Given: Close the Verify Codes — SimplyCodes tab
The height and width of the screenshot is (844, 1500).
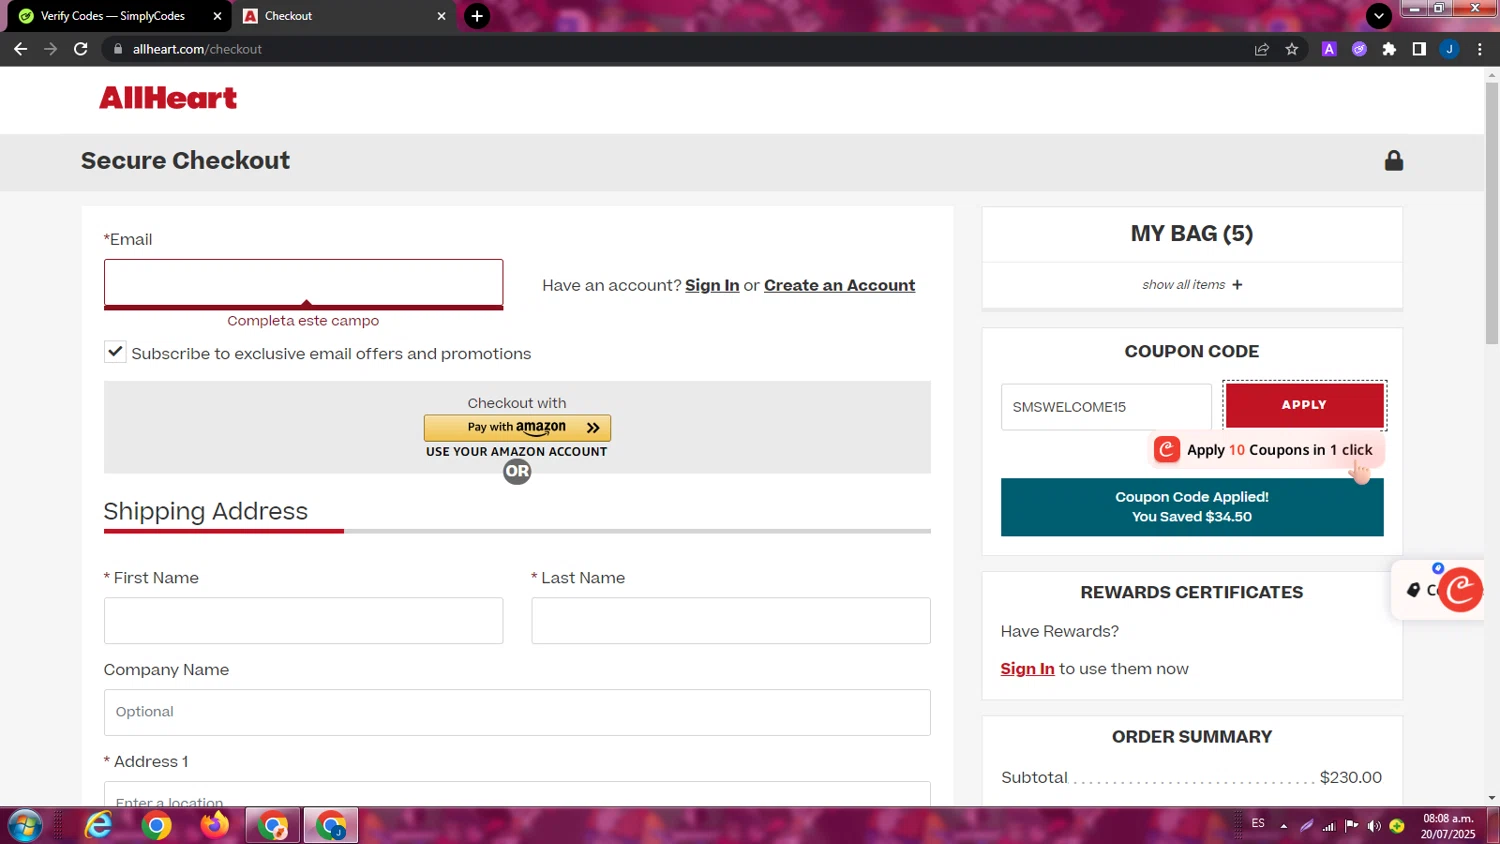Looking at the screenshot, I should pos(217,16).
